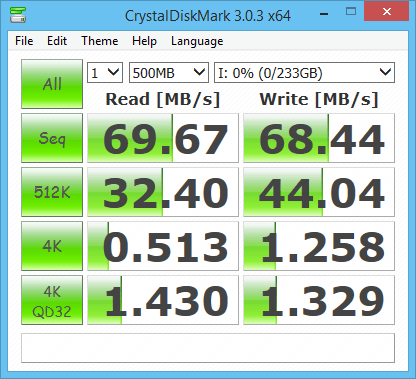Start the 512K random test

[52, 192]
